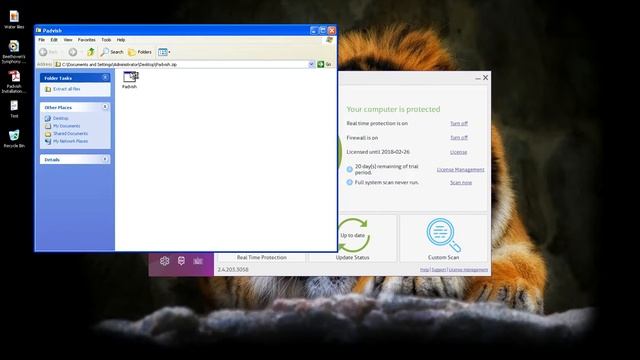Click 'Your computer is protected' status text

point(393,109)
